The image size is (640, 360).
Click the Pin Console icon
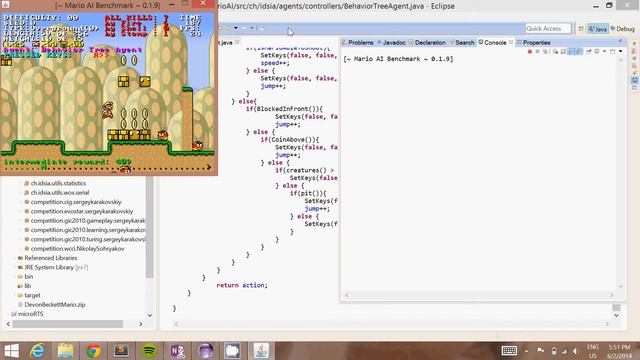pyautogui.click(x=589, y=51)
